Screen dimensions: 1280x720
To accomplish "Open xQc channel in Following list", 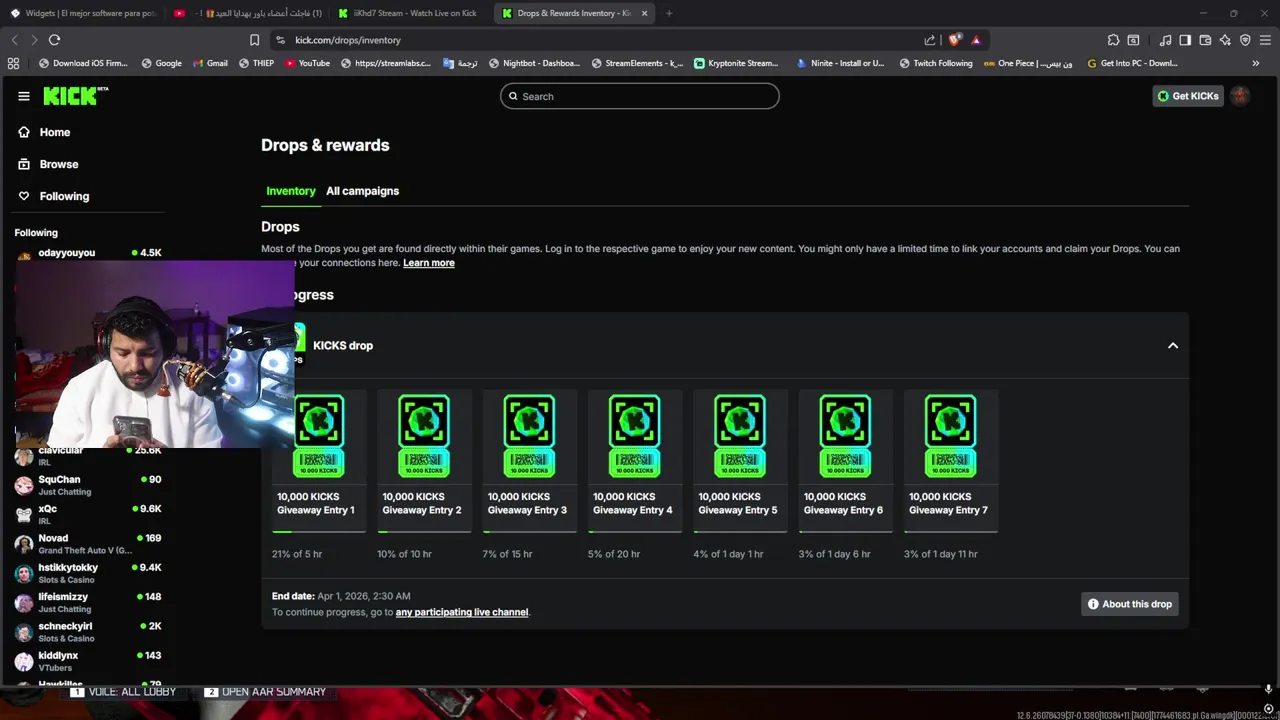I will 88,514.
